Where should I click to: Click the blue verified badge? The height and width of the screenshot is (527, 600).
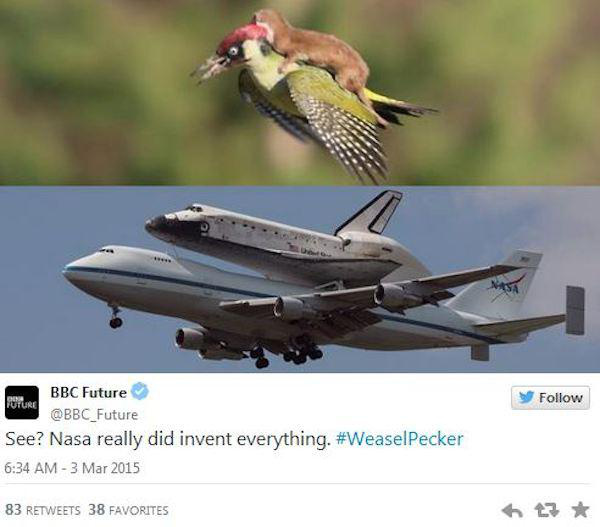(140, 391)
